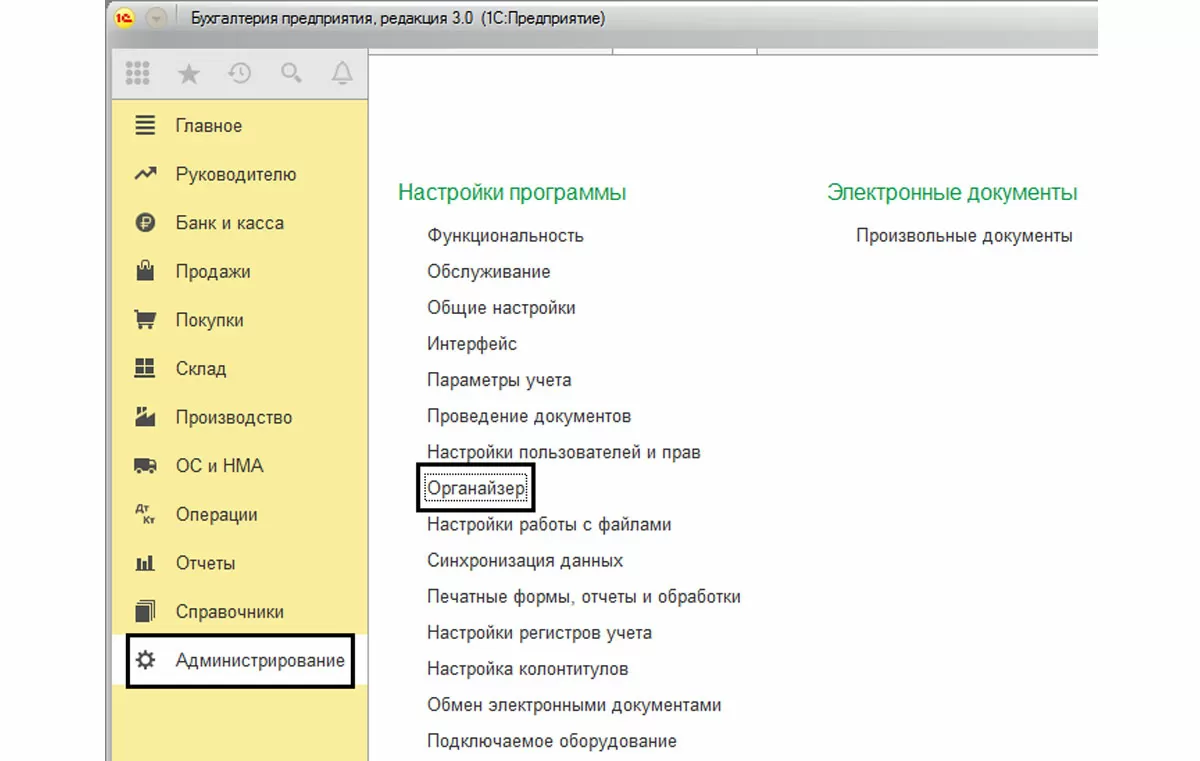Open the main menu dropdown arrow in title bar
1200x761 pixels.
pyautogui.click(x=155, y=18)
